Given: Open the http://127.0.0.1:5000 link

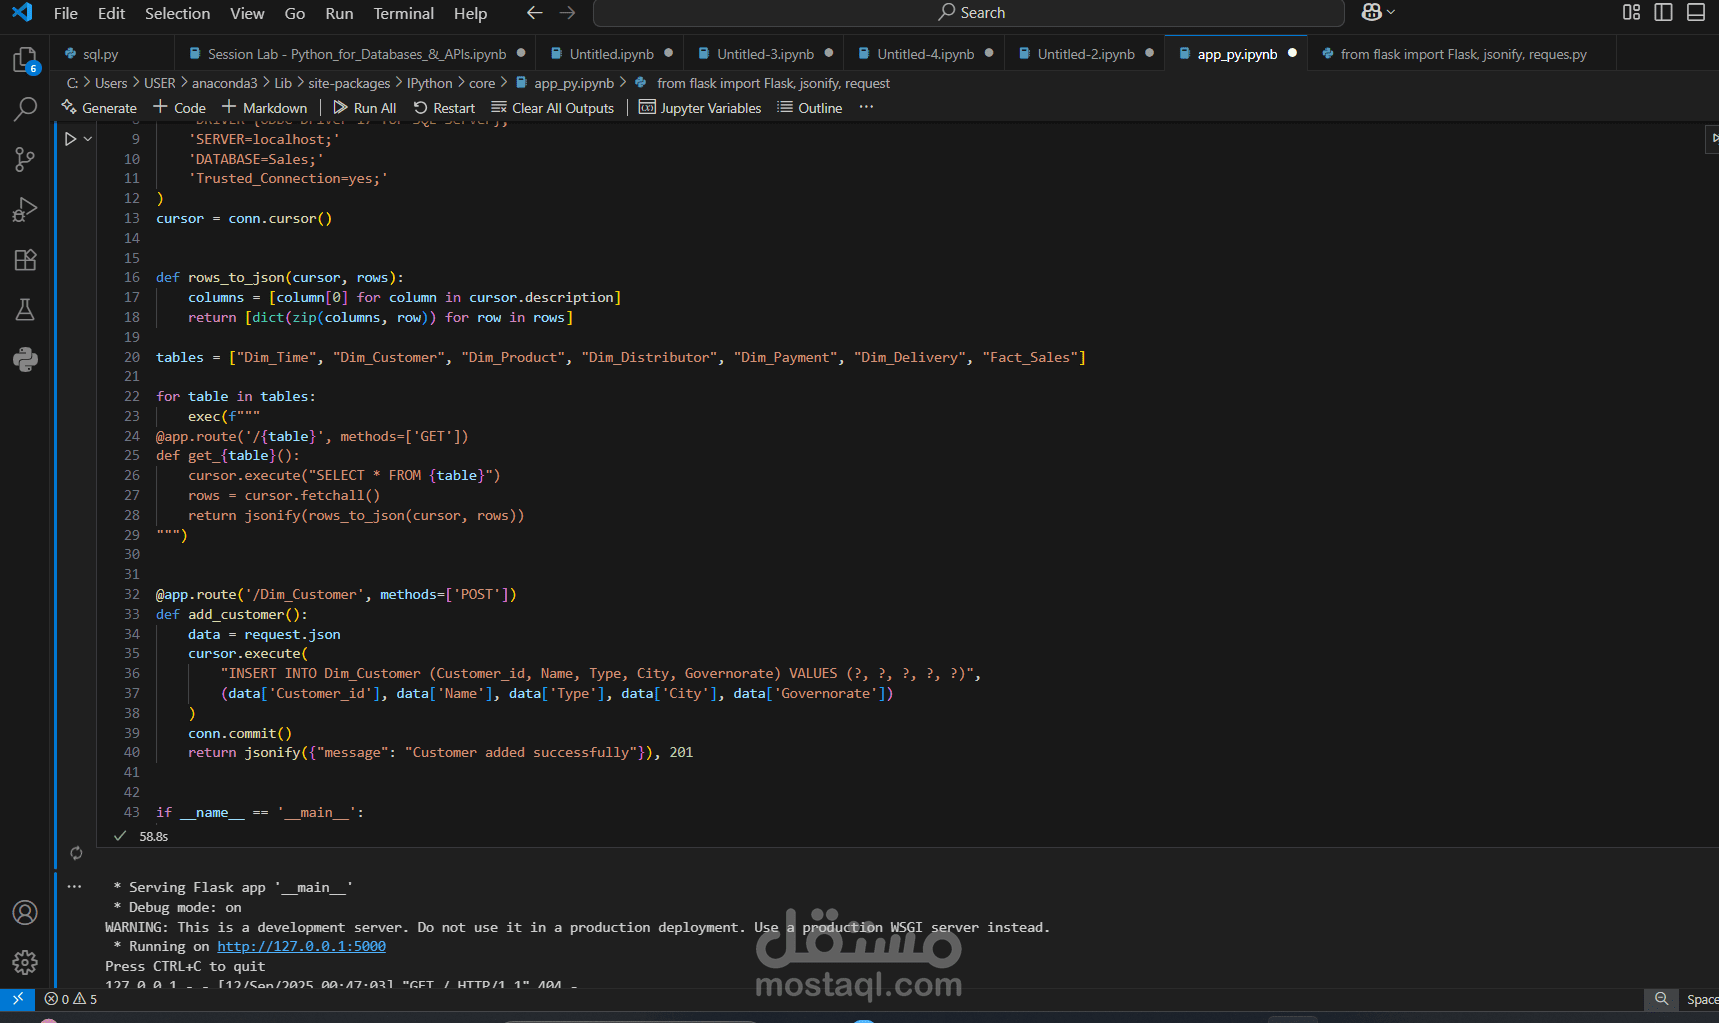Looking at the screenshot, I should pos(301,946).
